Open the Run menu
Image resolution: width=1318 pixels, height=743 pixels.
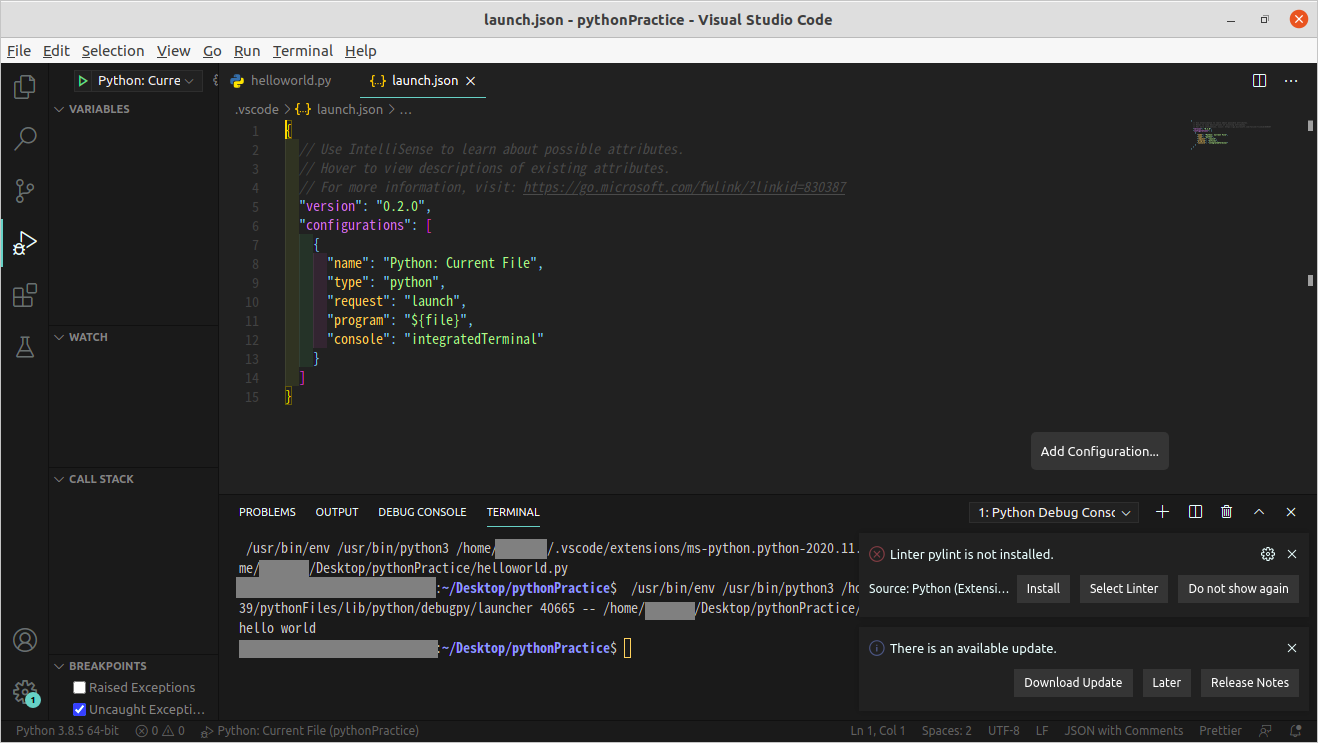(x=247, y=51)
